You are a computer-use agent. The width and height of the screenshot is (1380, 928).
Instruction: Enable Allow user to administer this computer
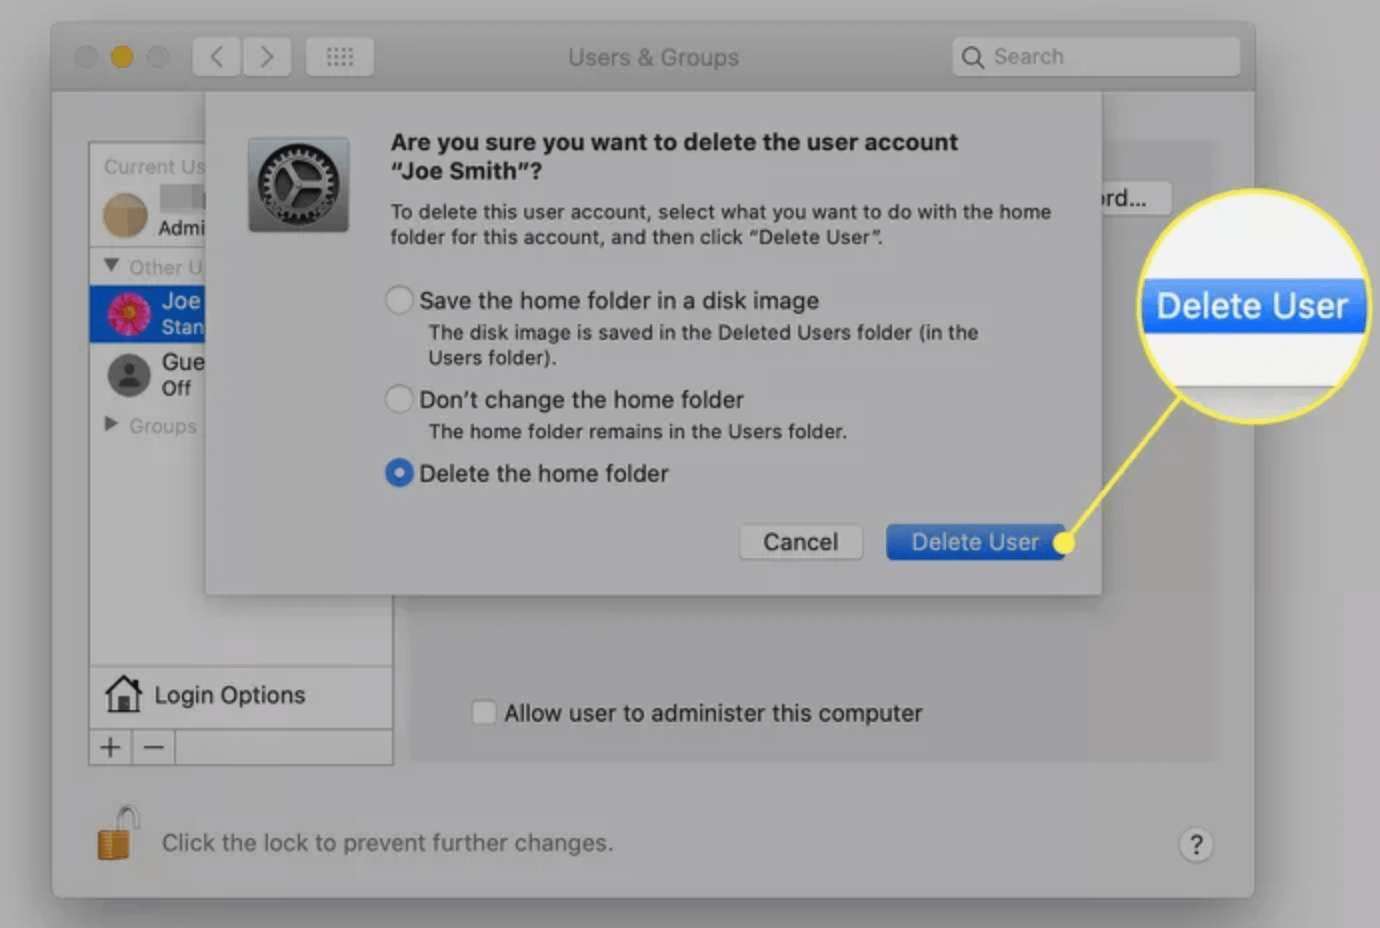click(484, 712)
